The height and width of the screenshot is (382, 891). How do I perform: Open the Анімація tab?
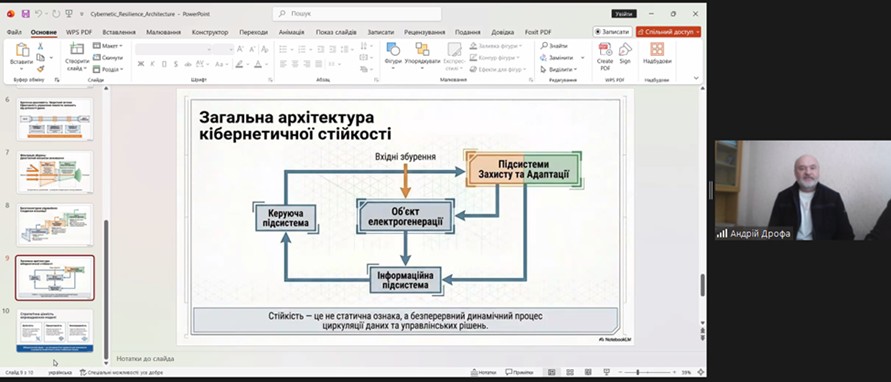292,32
